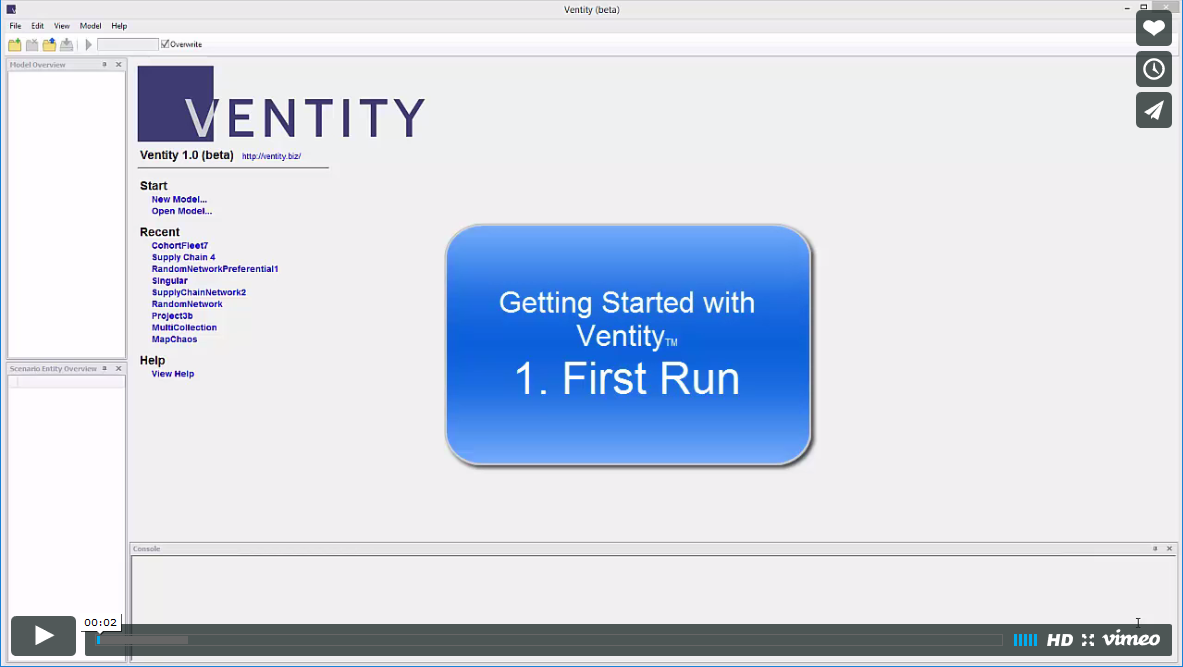This screenshot has height=667, width=1183.
Task: Close the Model Overview panel
Action: [118, 65]
